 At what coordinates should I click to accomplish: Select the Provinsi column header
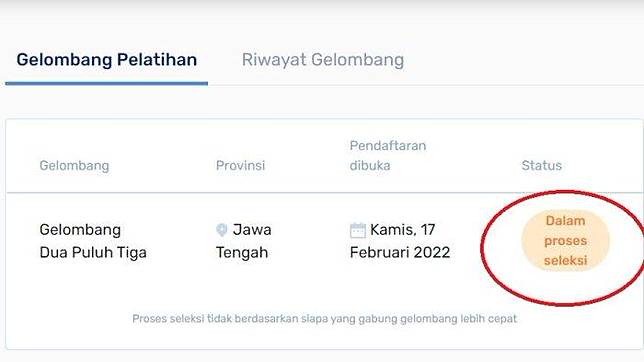point(241,166)
